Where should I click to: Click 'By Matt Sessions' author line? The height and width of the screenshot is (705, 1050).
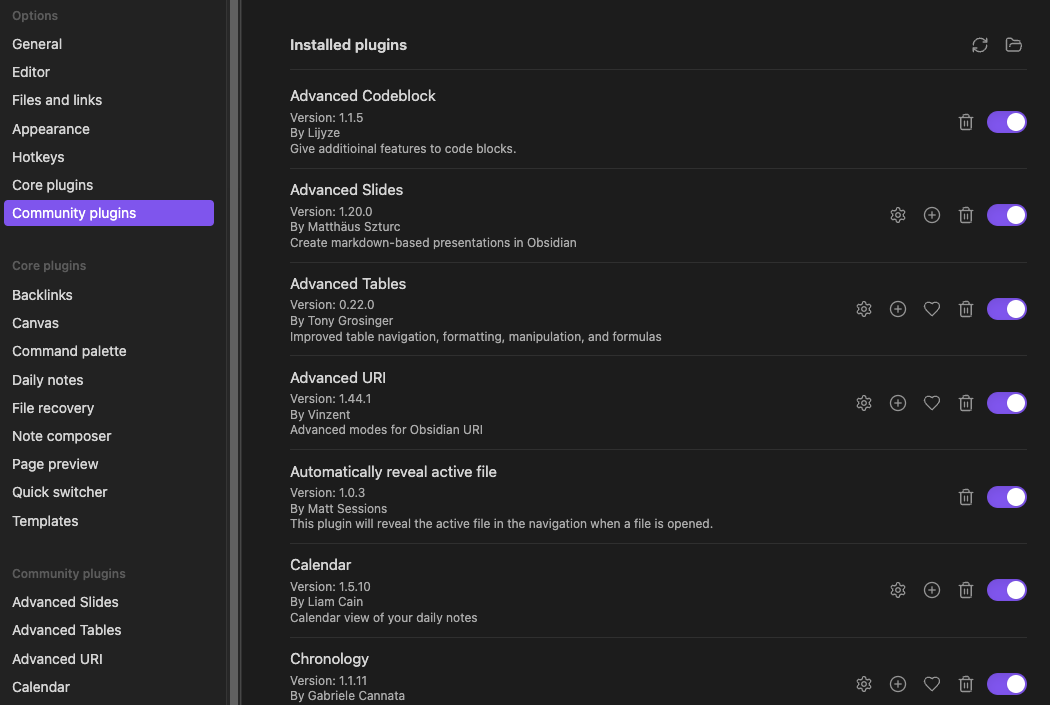click(338, 509)
